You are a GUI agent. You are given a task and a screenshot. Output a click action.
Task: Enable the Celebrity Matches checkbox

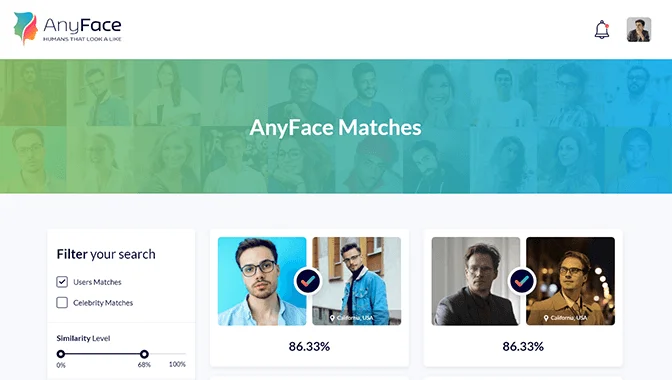(x=62, y=302)
